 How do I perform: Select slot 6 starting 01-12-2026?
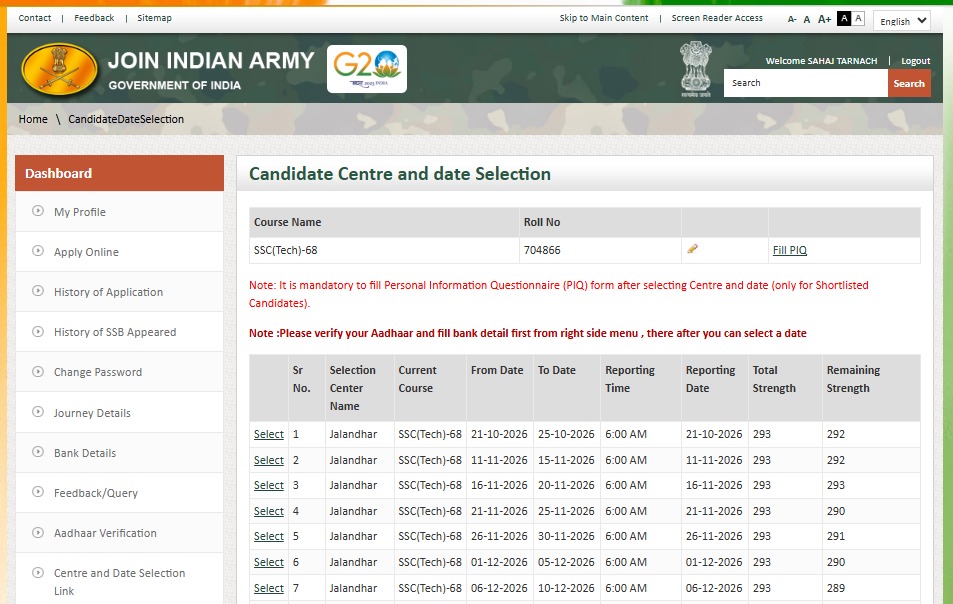269,563
